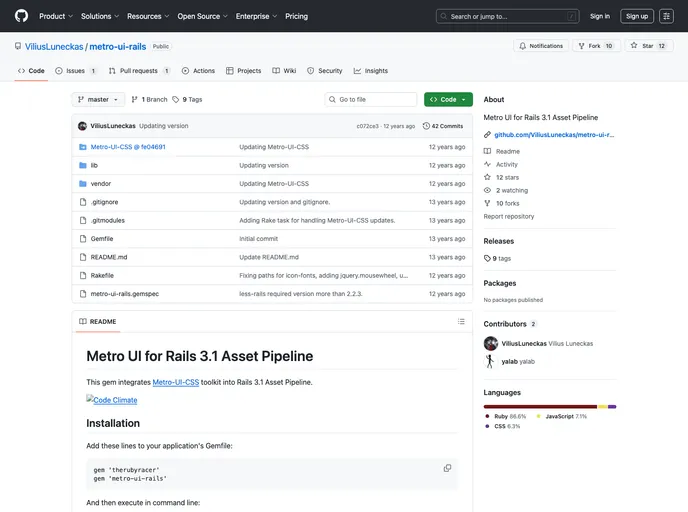The width and height of the screenshot is (688, 512).
Task: Click the forks icon in About sidebar
Action: [x=487, y=203]
